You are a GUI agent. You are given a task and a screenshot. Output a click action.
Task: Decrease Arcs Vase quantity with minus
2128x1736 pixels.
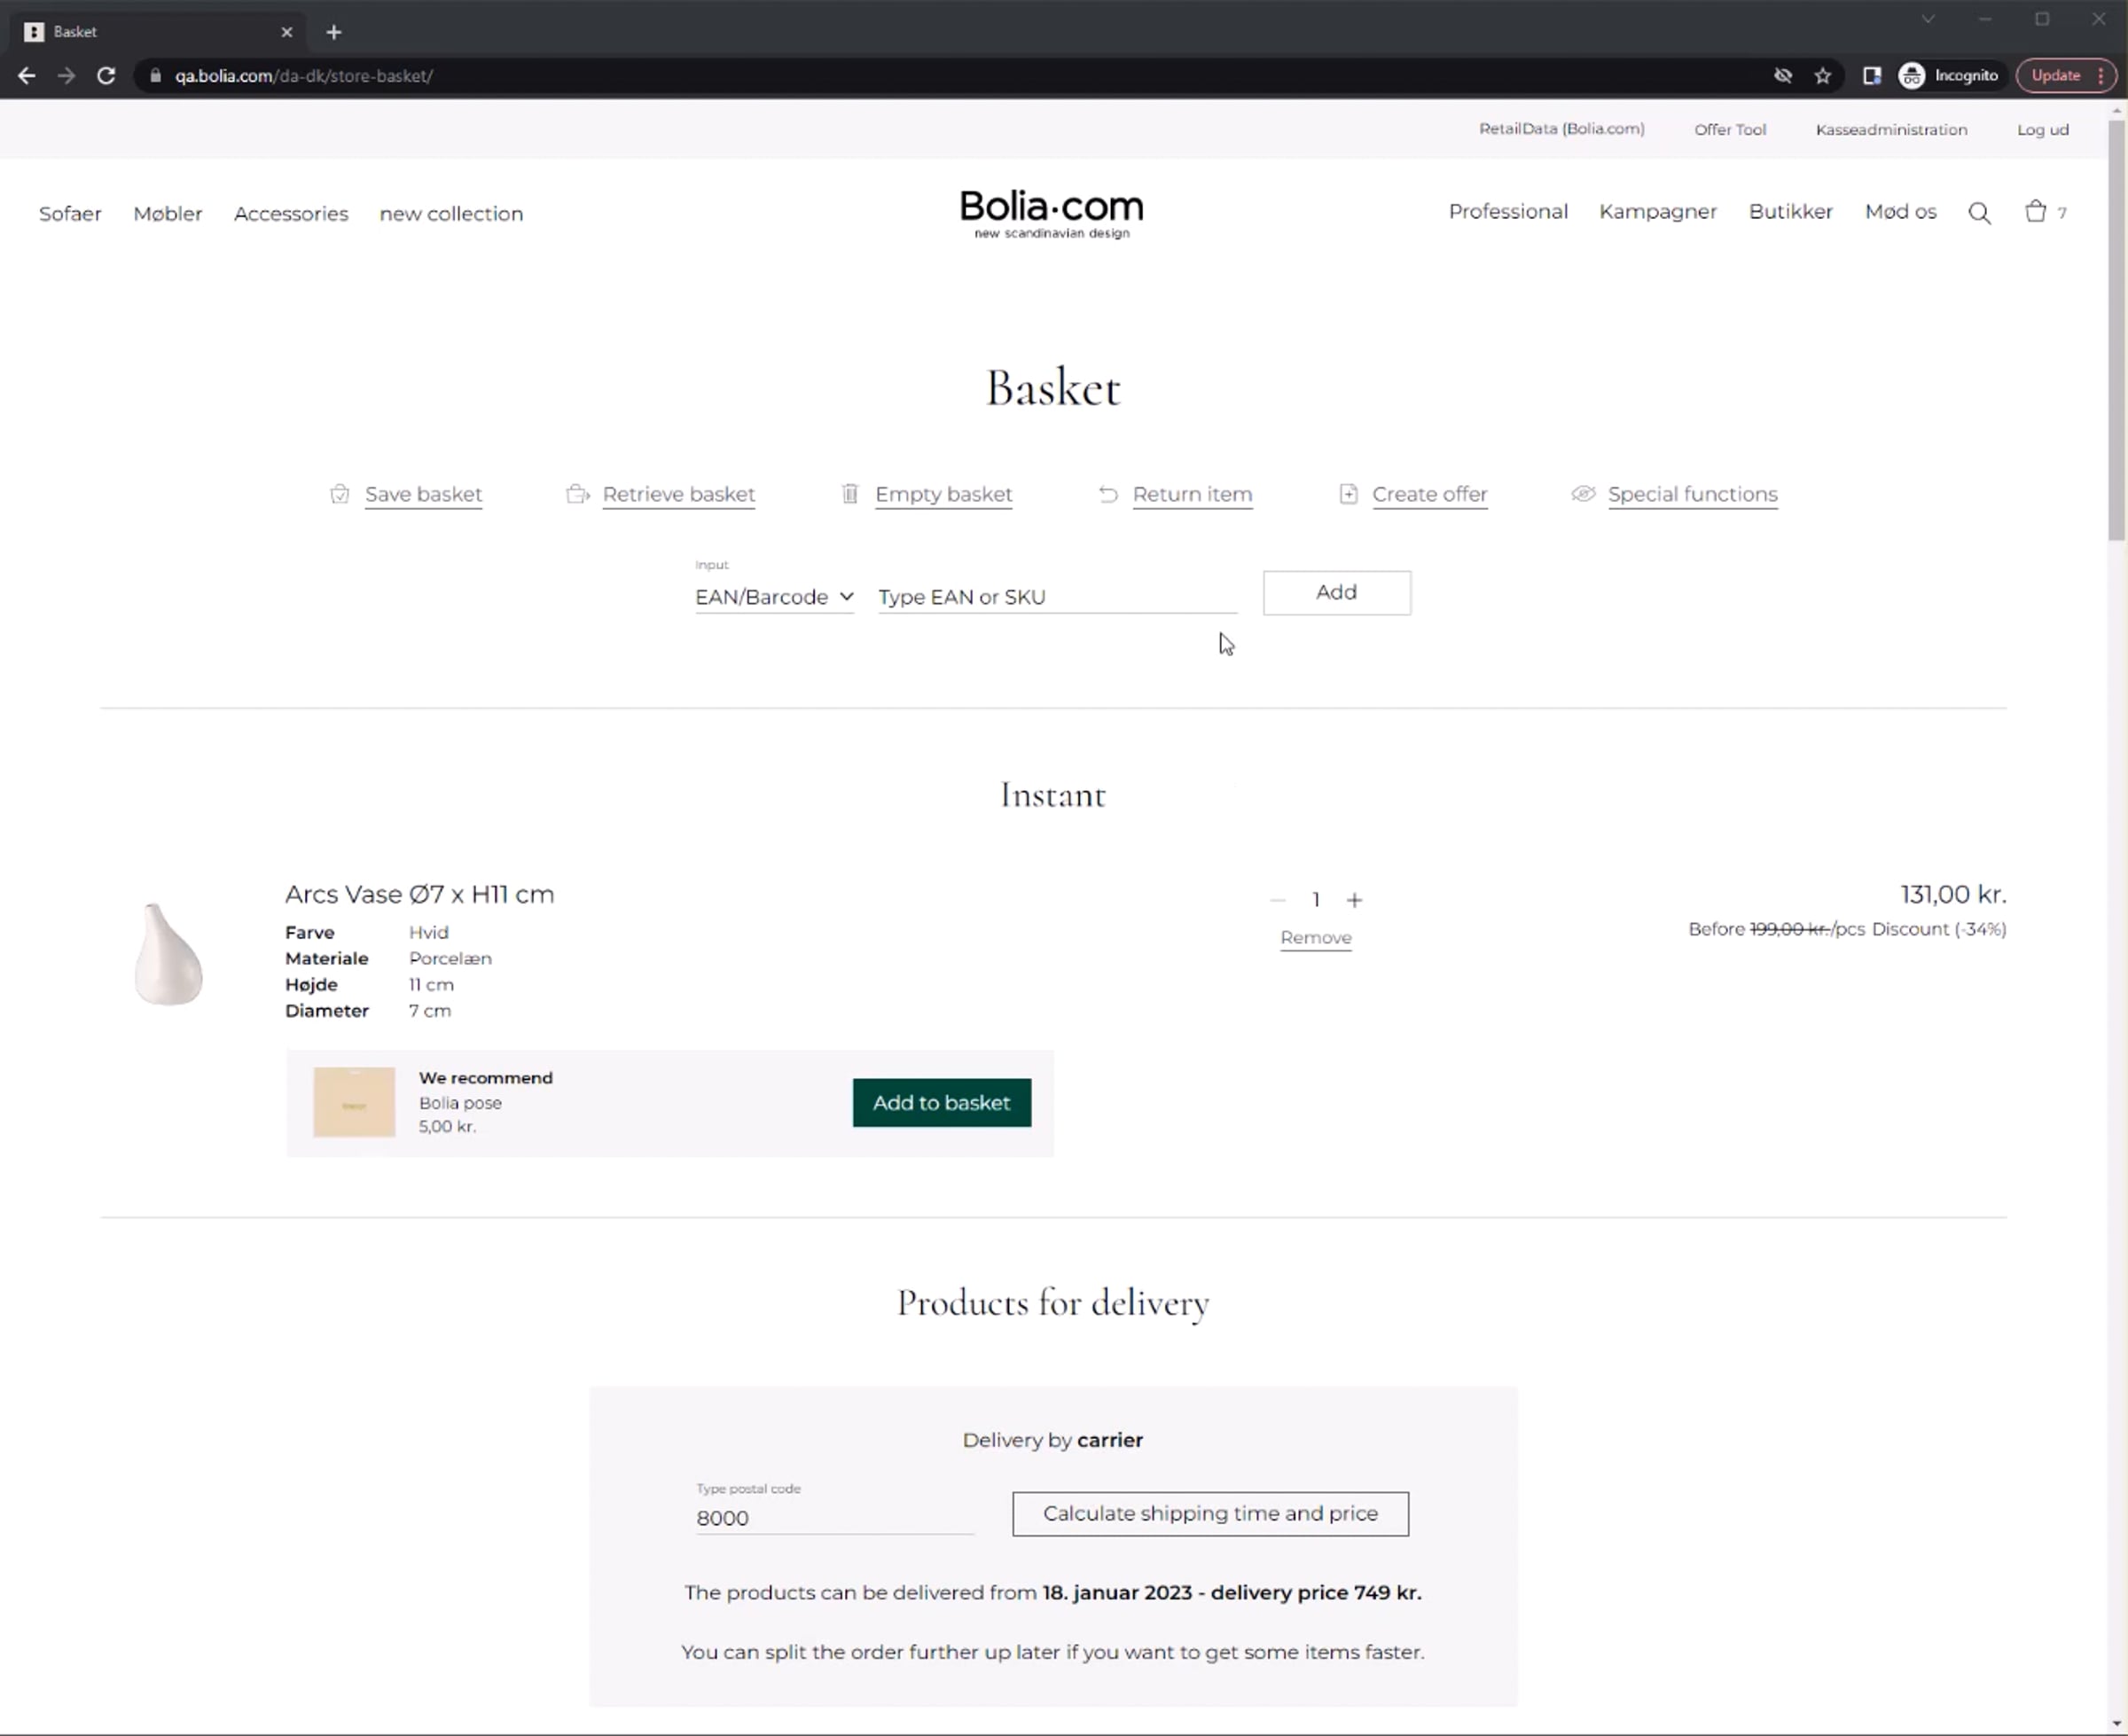1277,900
